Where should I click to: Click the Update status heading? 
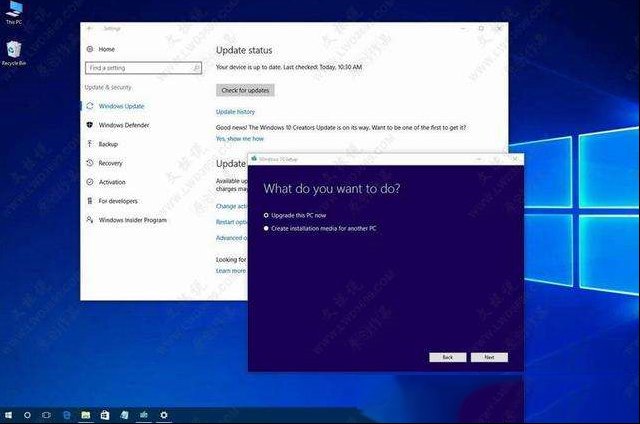point(244,50)
